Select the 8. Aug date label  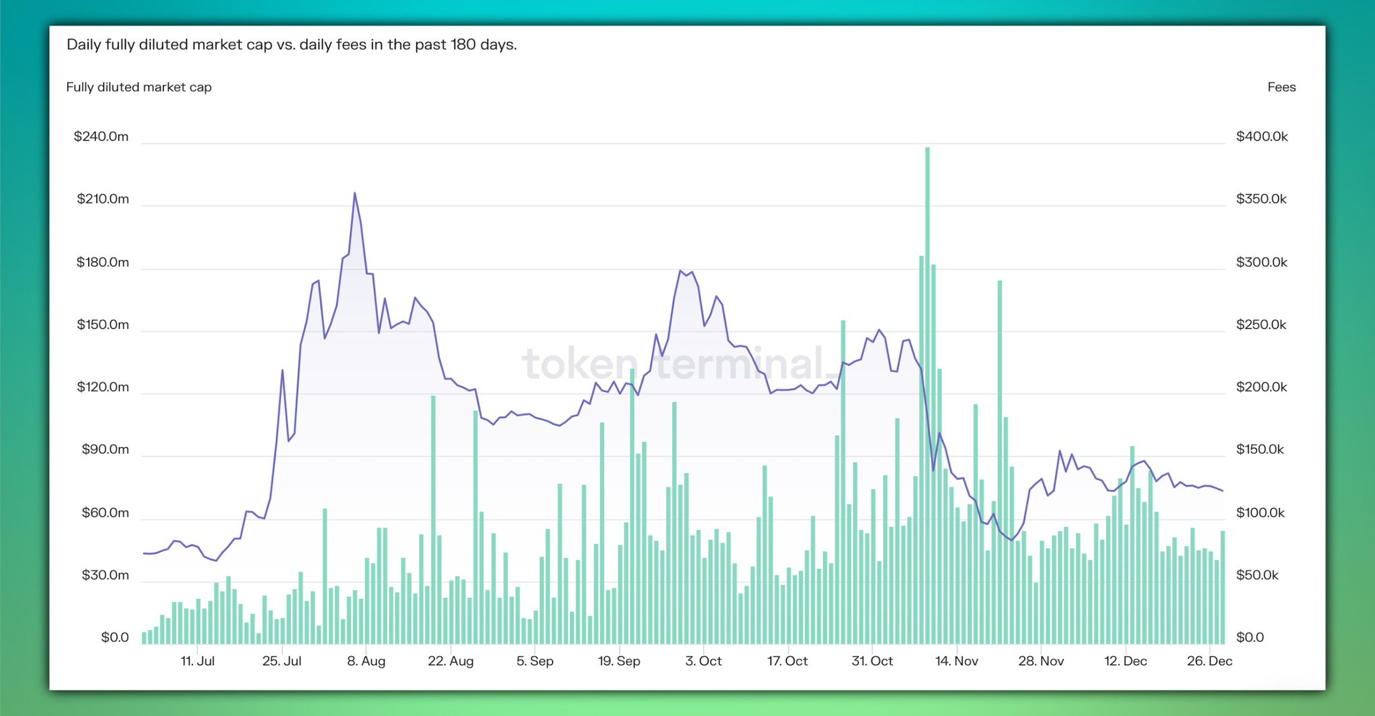coord(366,661)
